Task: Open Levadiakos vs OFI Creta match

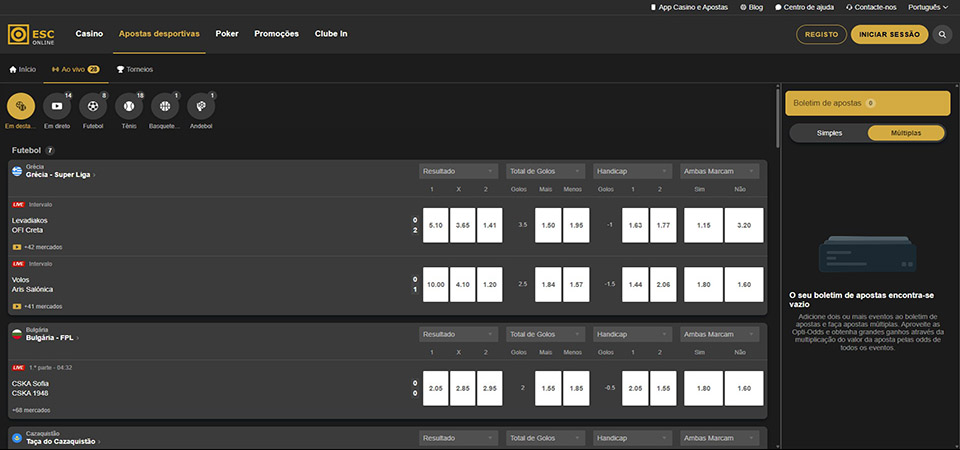Action: pos(29,225)
